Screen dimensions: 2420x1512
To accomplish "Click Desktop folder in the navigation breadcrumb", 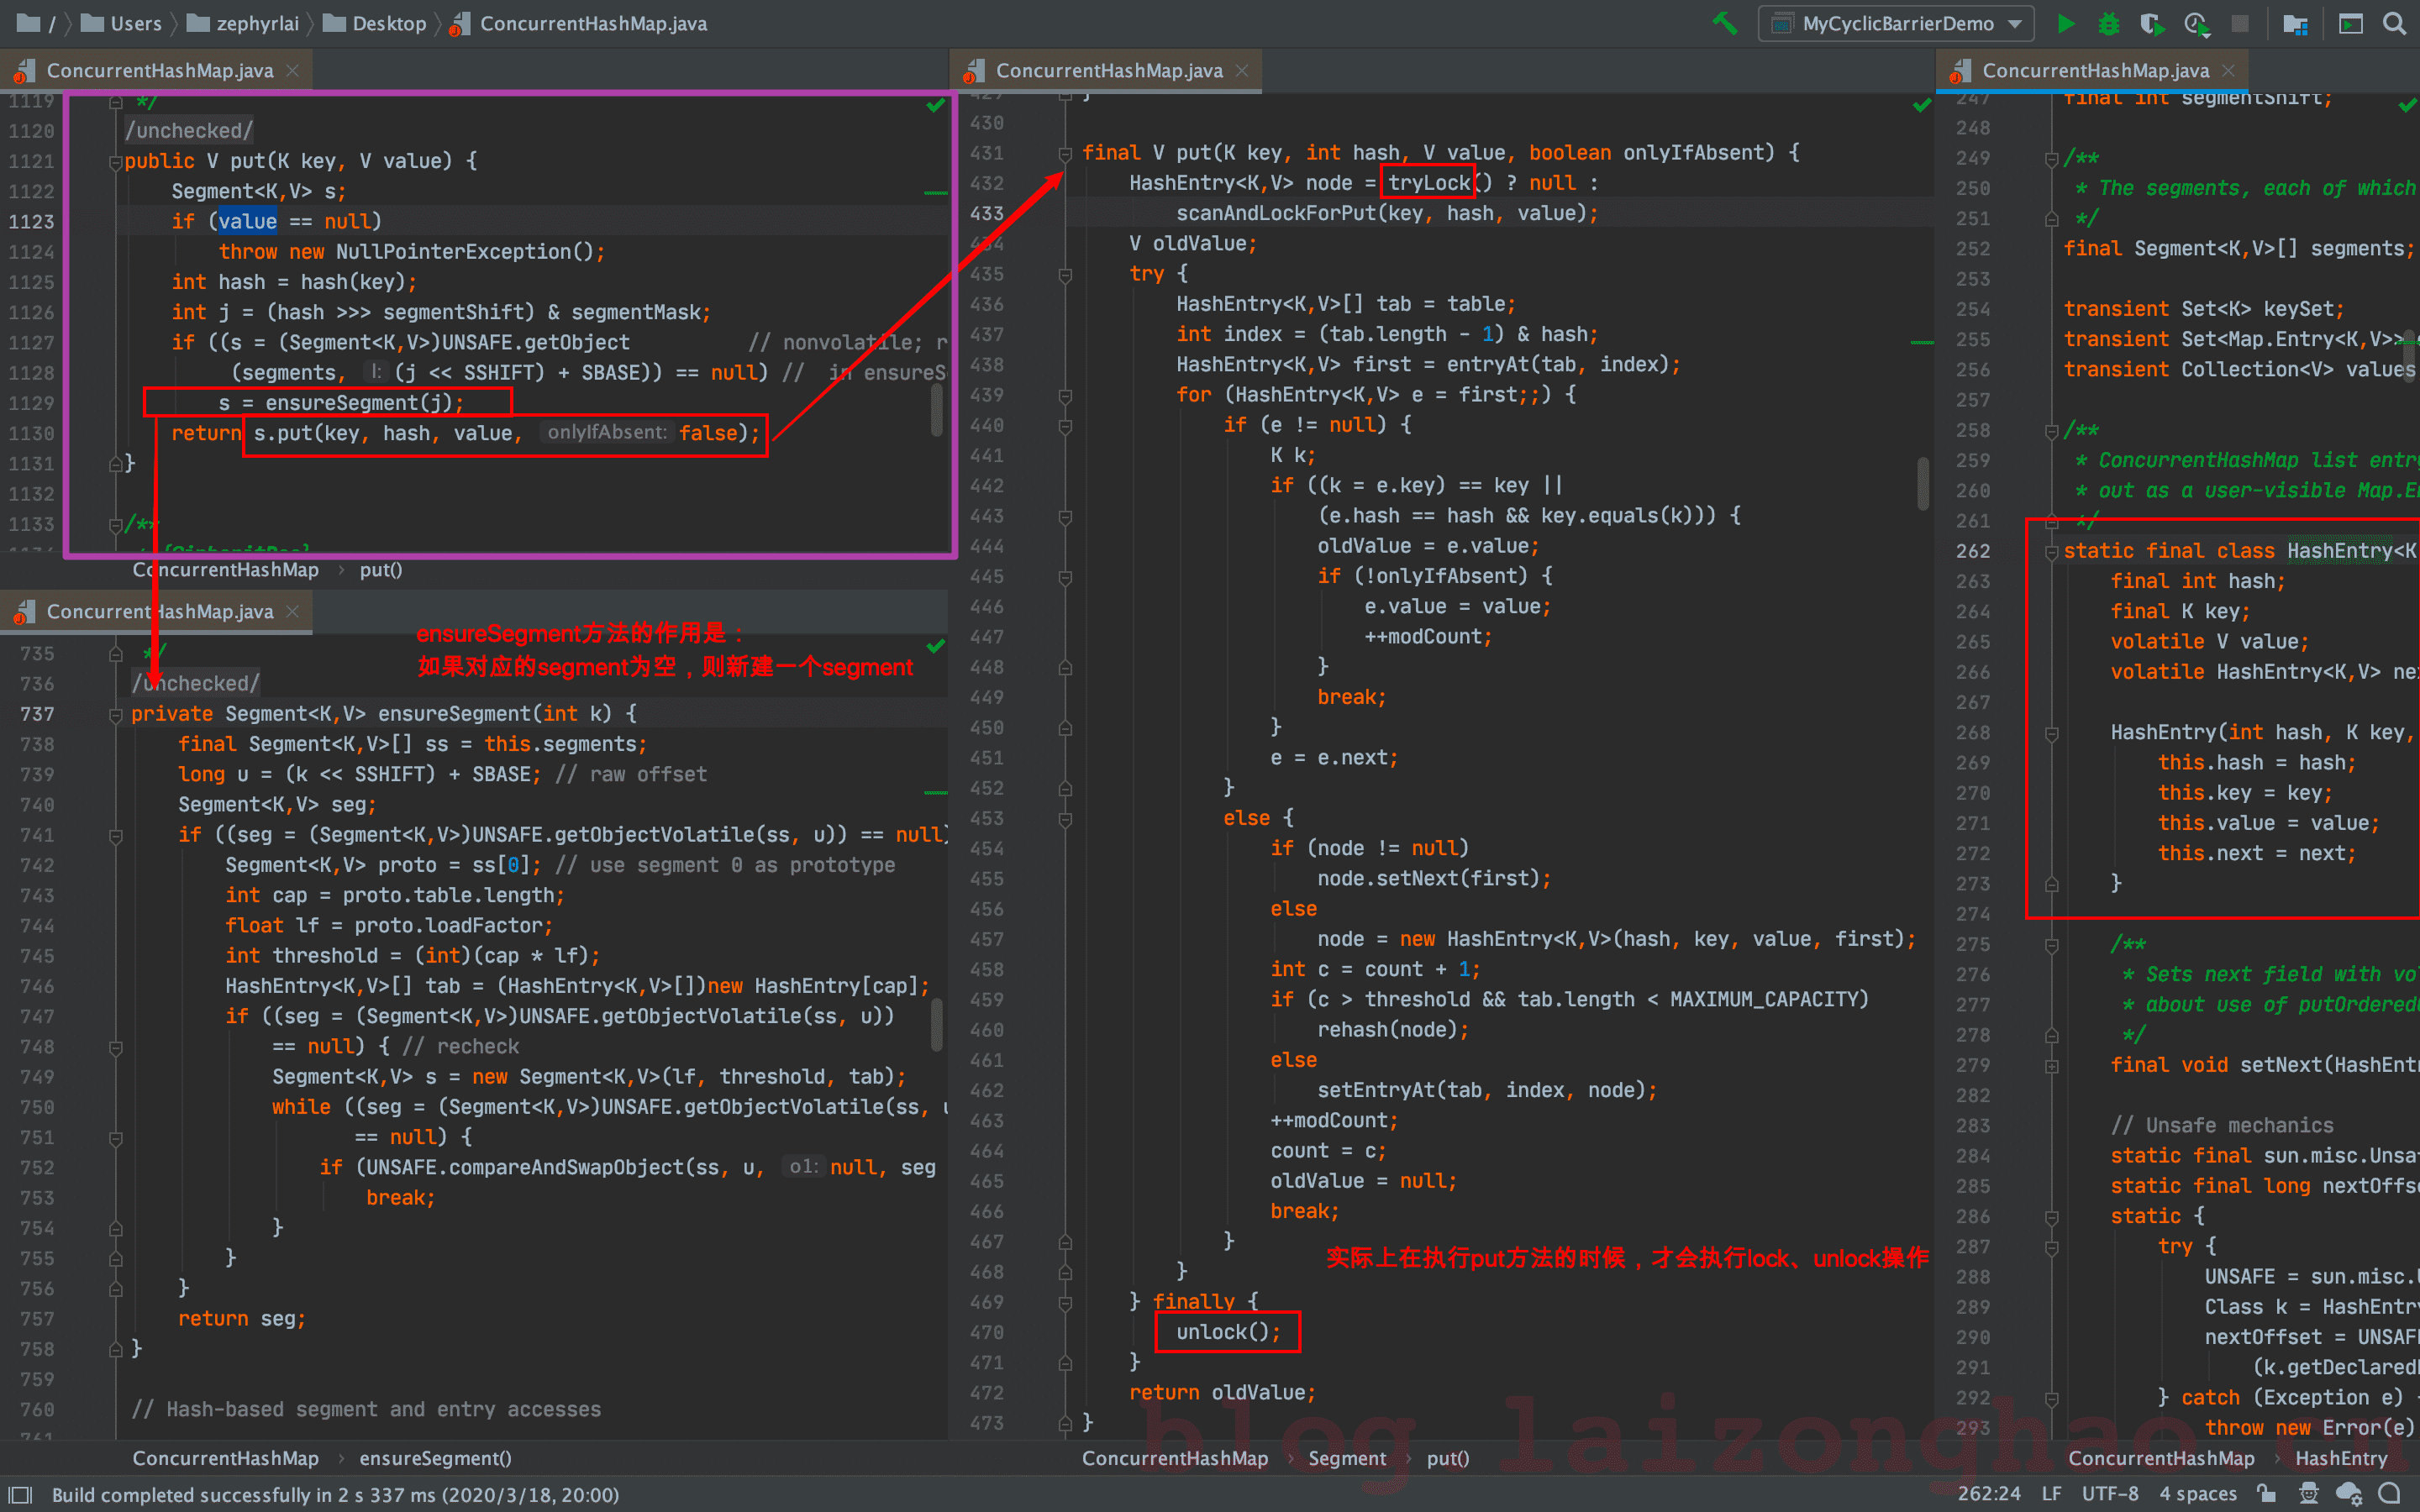I will click(x=388, y=23).
